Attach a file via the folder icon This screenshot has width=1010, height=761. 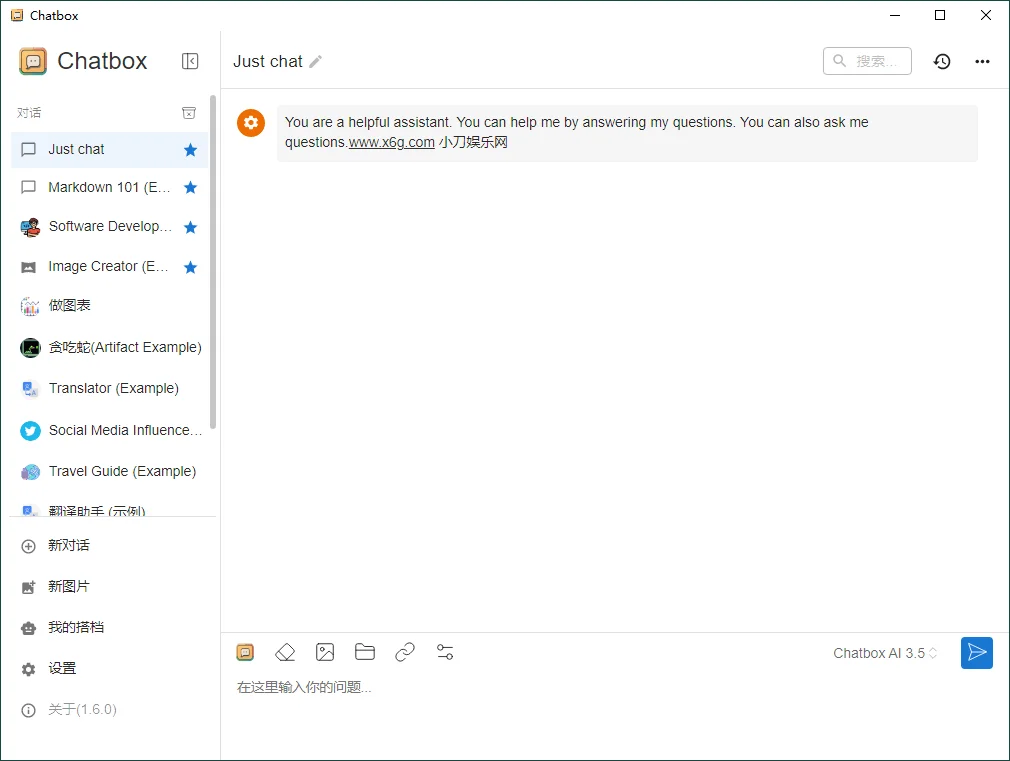(365, 652)
